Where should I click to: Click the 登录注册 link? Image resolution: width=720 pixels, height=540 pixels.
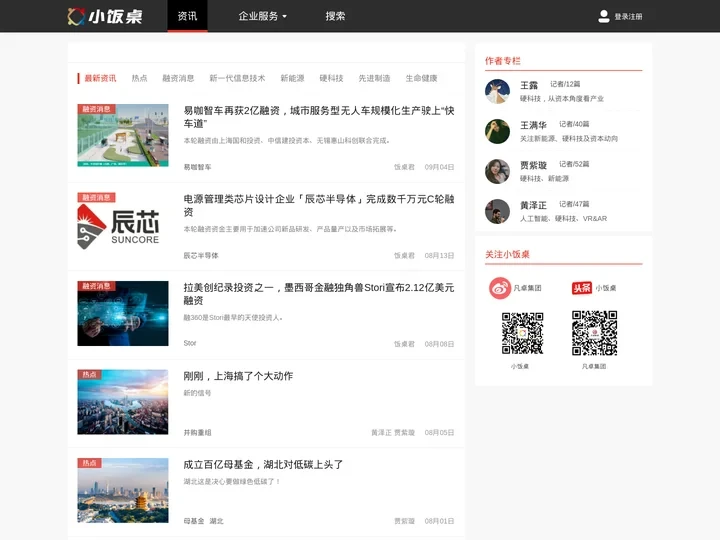pyautogui.click(x=628, y=17)
